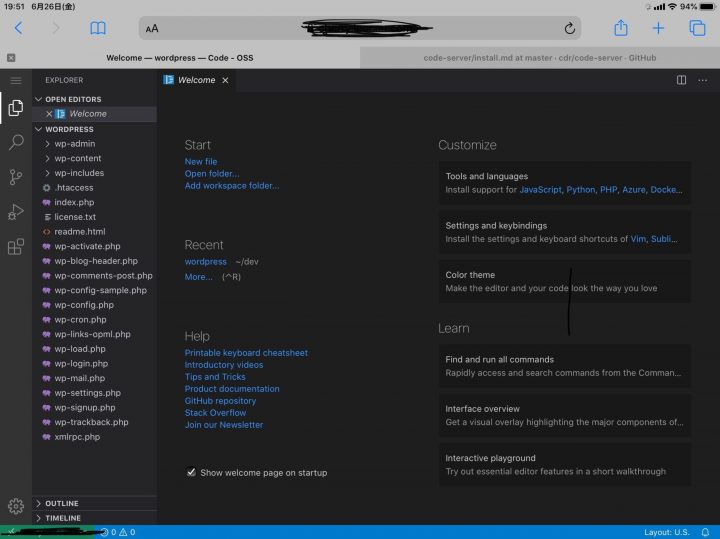The width and height of the screenshot is (720, 539).
Task: Open xmlrpc.php in the explorer
Action: click(x=95, y=437)
